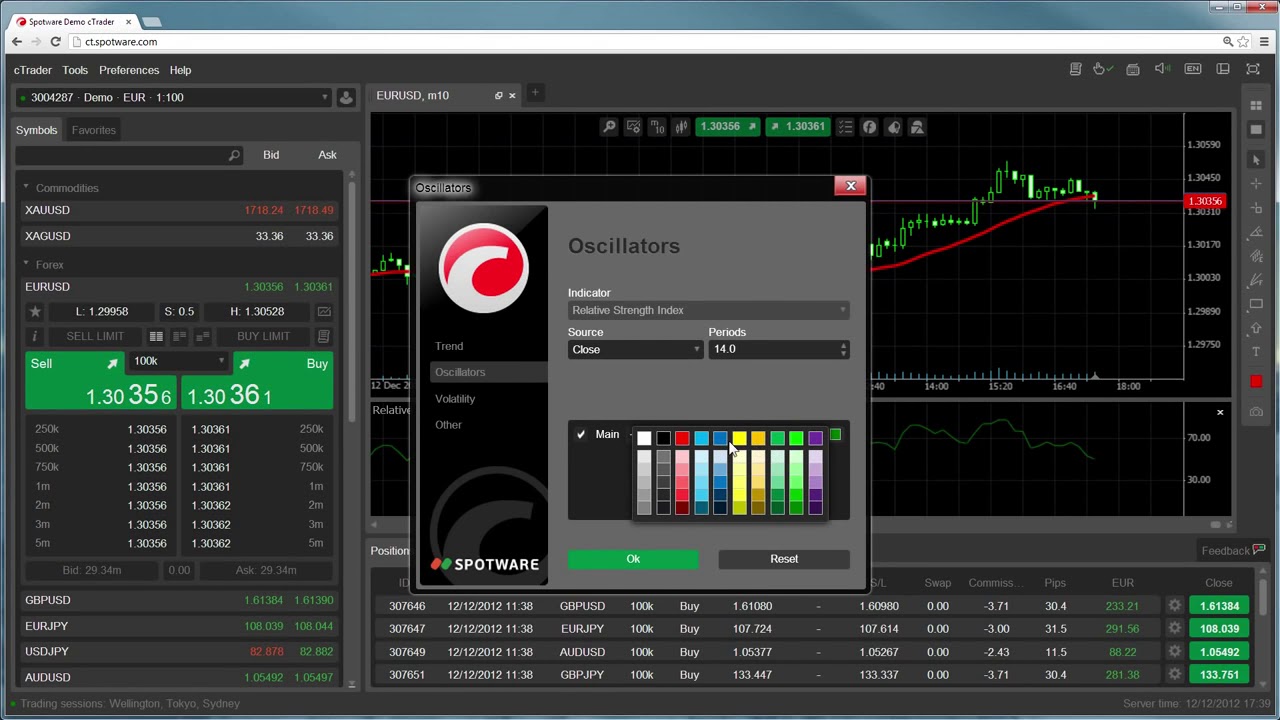Click the symbol search input field

pos(130,155)
